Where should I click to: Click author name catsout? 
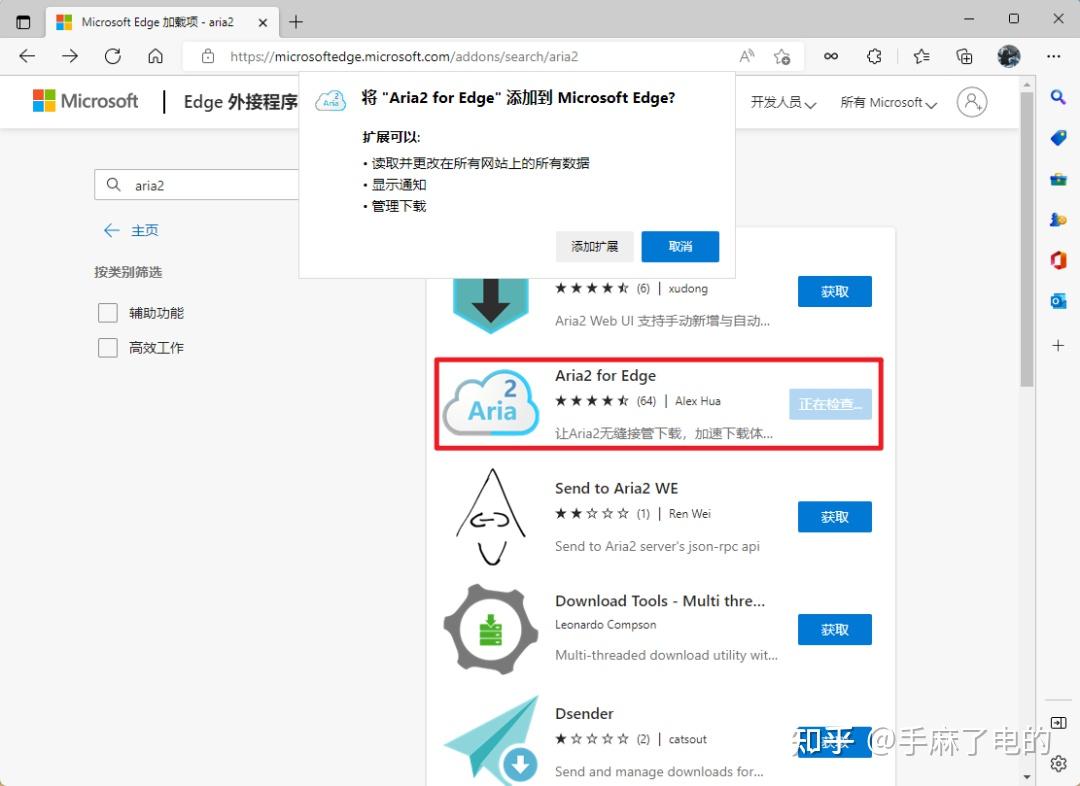click(687, 739)
